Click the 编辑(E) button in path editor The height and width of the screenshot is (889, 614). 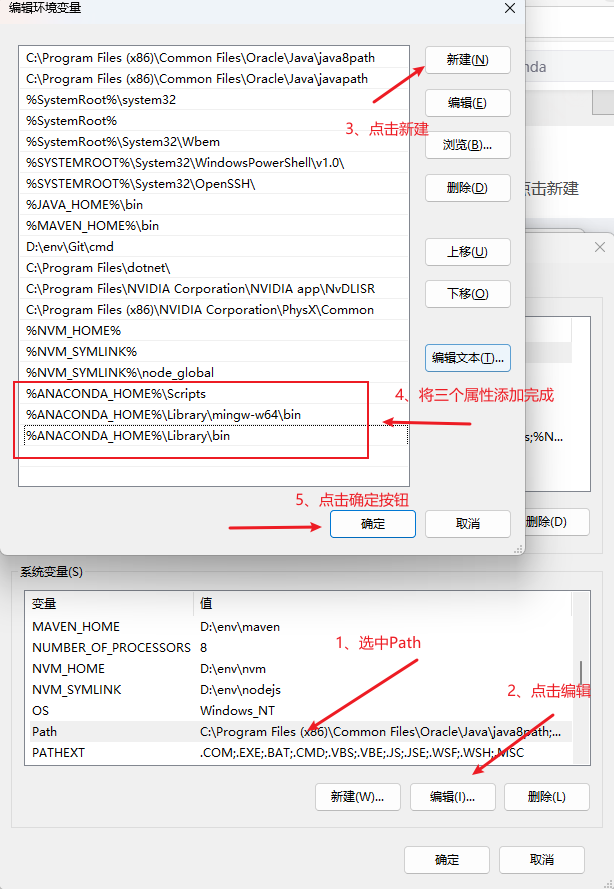coord(468,103)
